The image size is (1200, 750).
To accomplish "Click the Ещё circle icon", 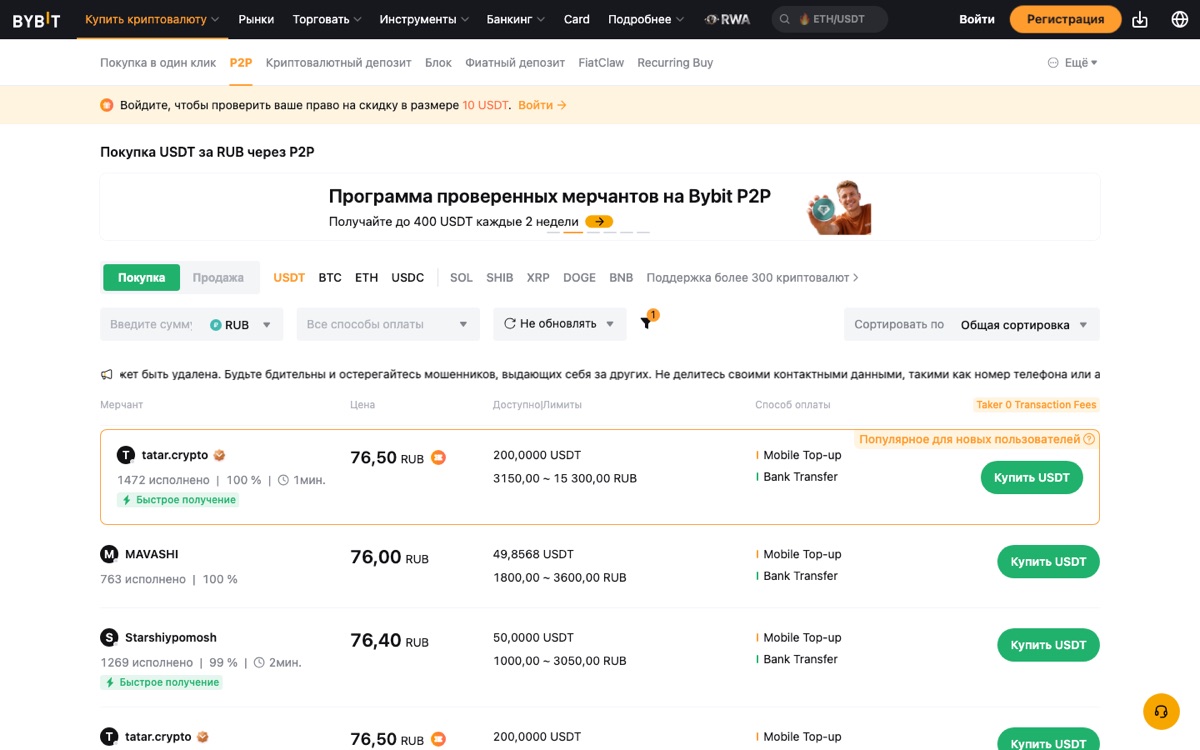I will tap(1053, 63).
